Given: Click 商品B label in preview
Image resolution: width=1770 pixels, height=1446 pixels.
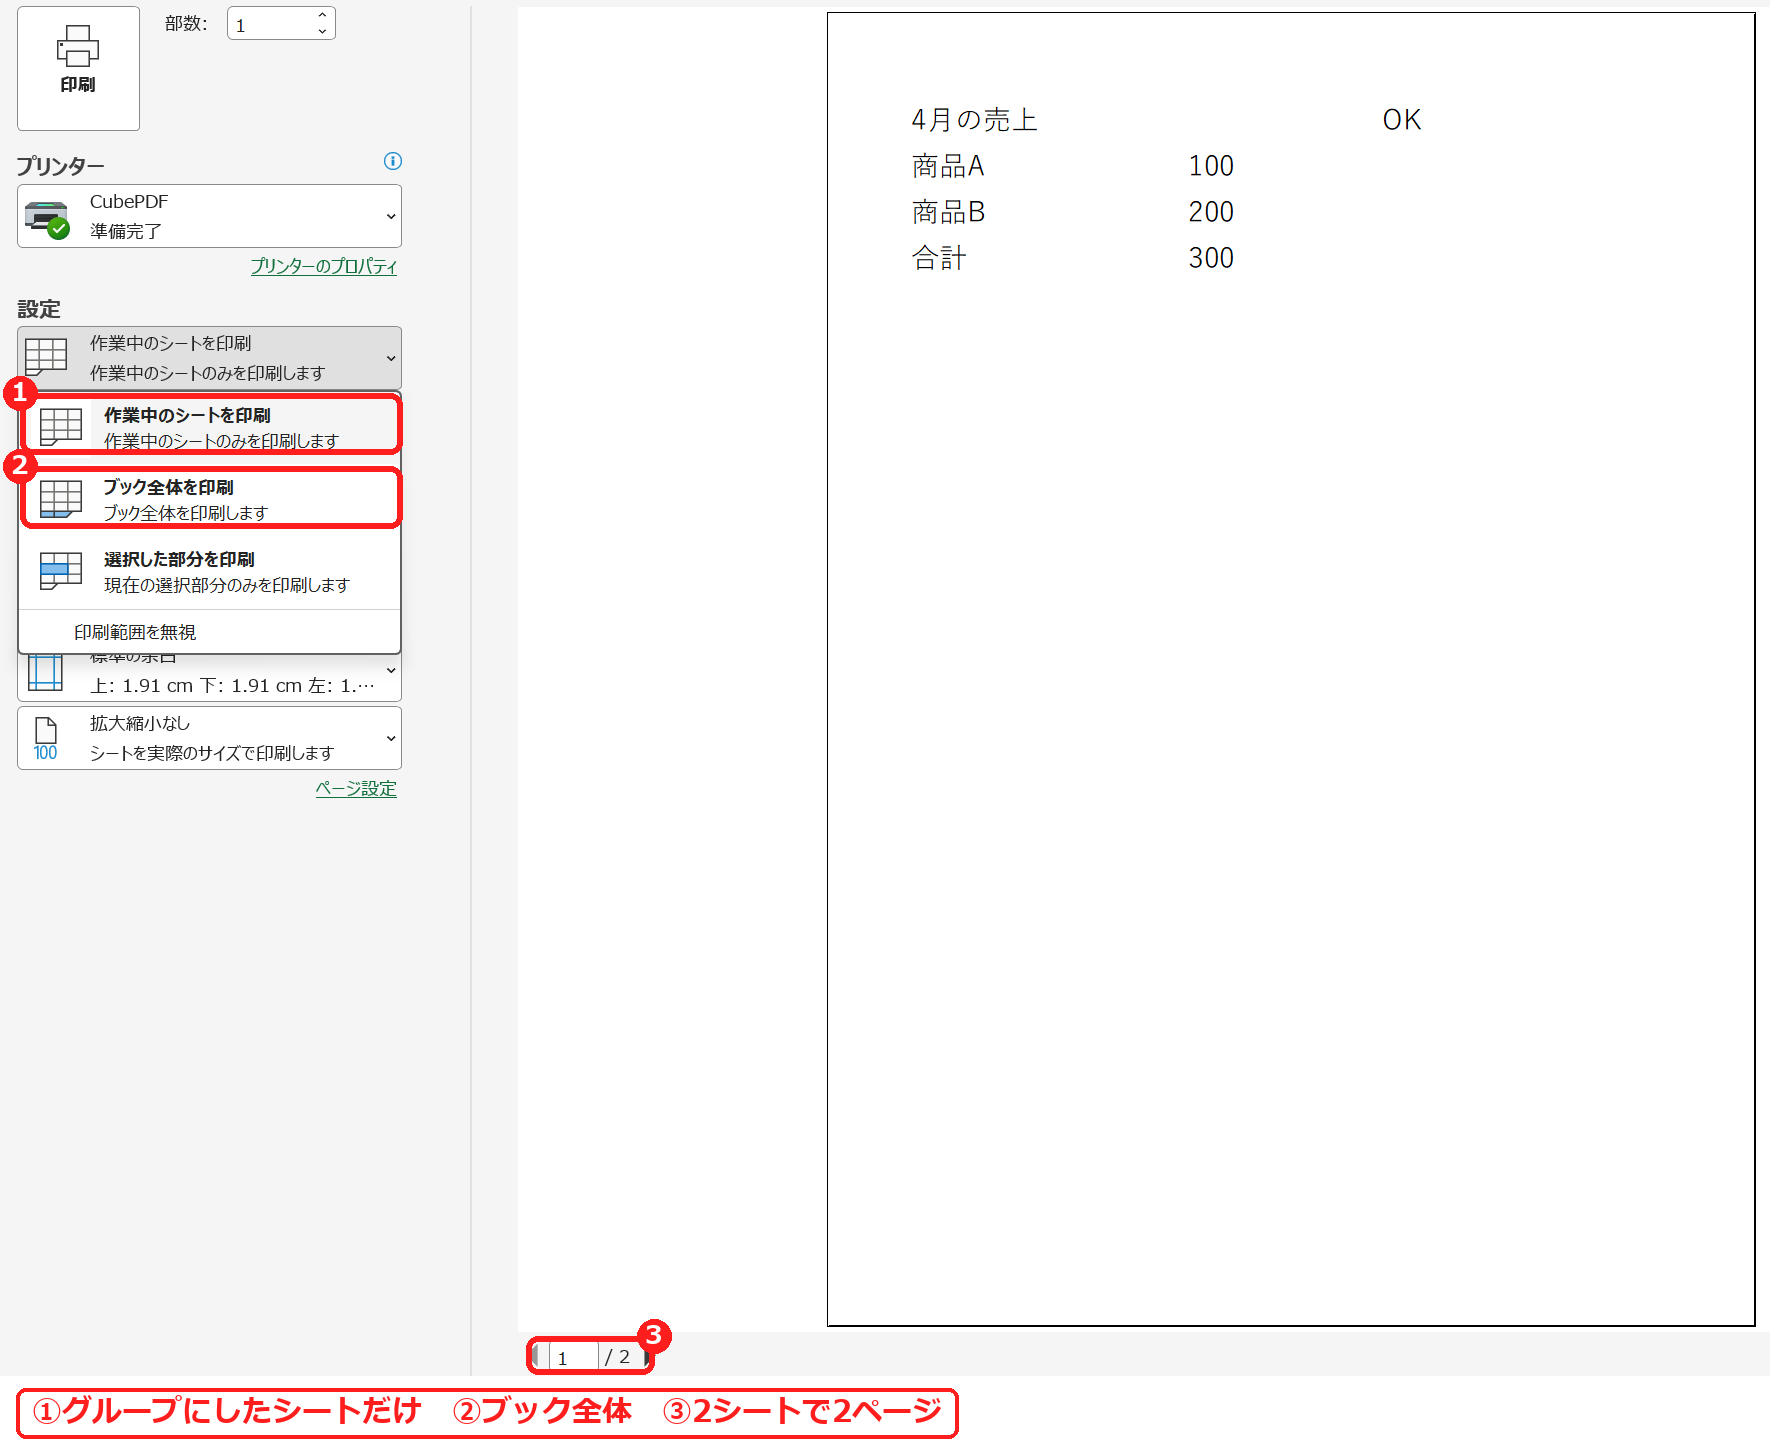Looking at the screenshot, I should tap(948, 212).
